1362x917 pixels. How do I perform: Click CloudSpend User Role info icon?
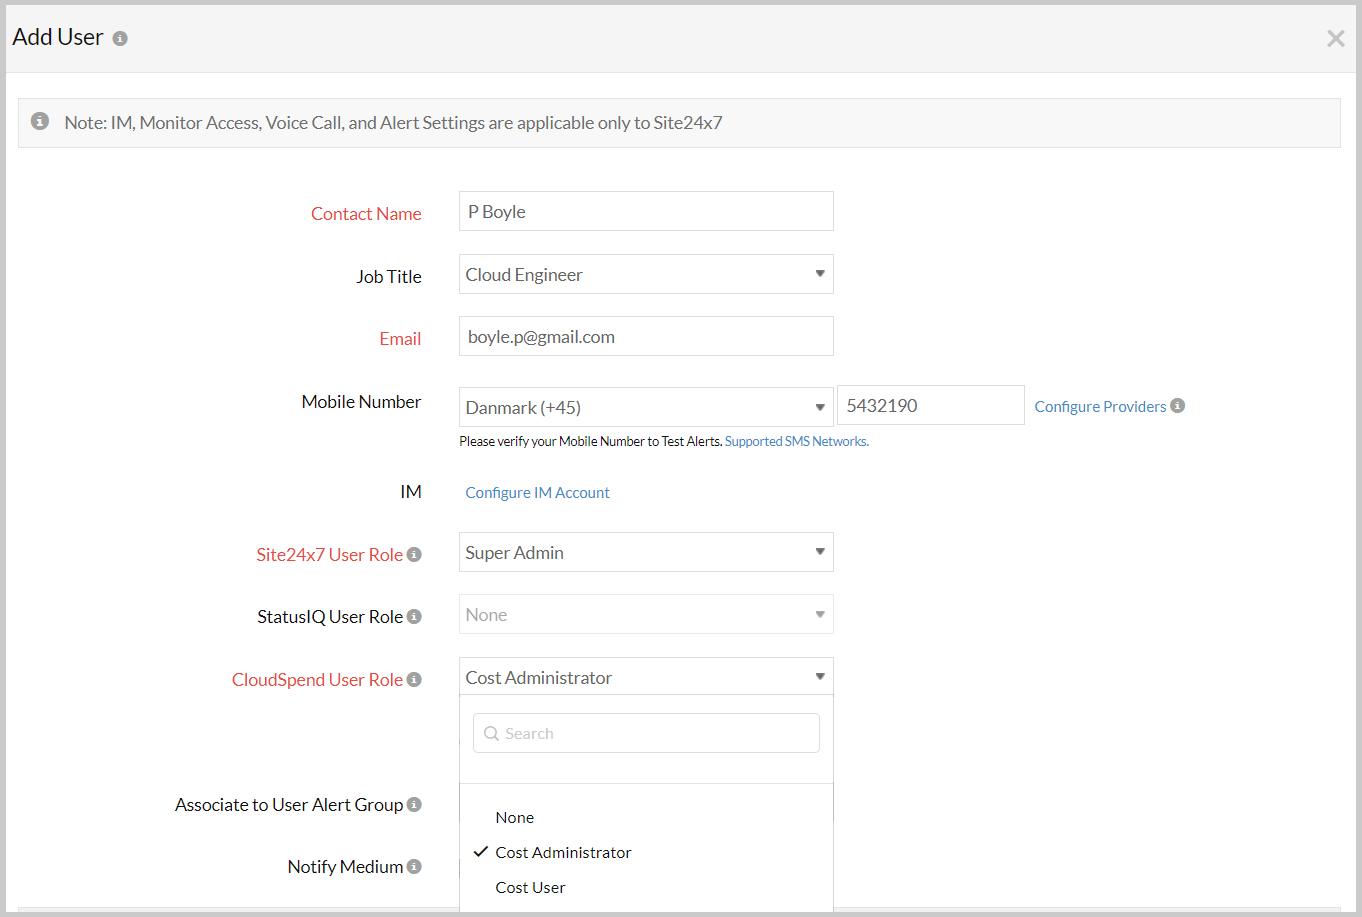[x=414, y=680]
